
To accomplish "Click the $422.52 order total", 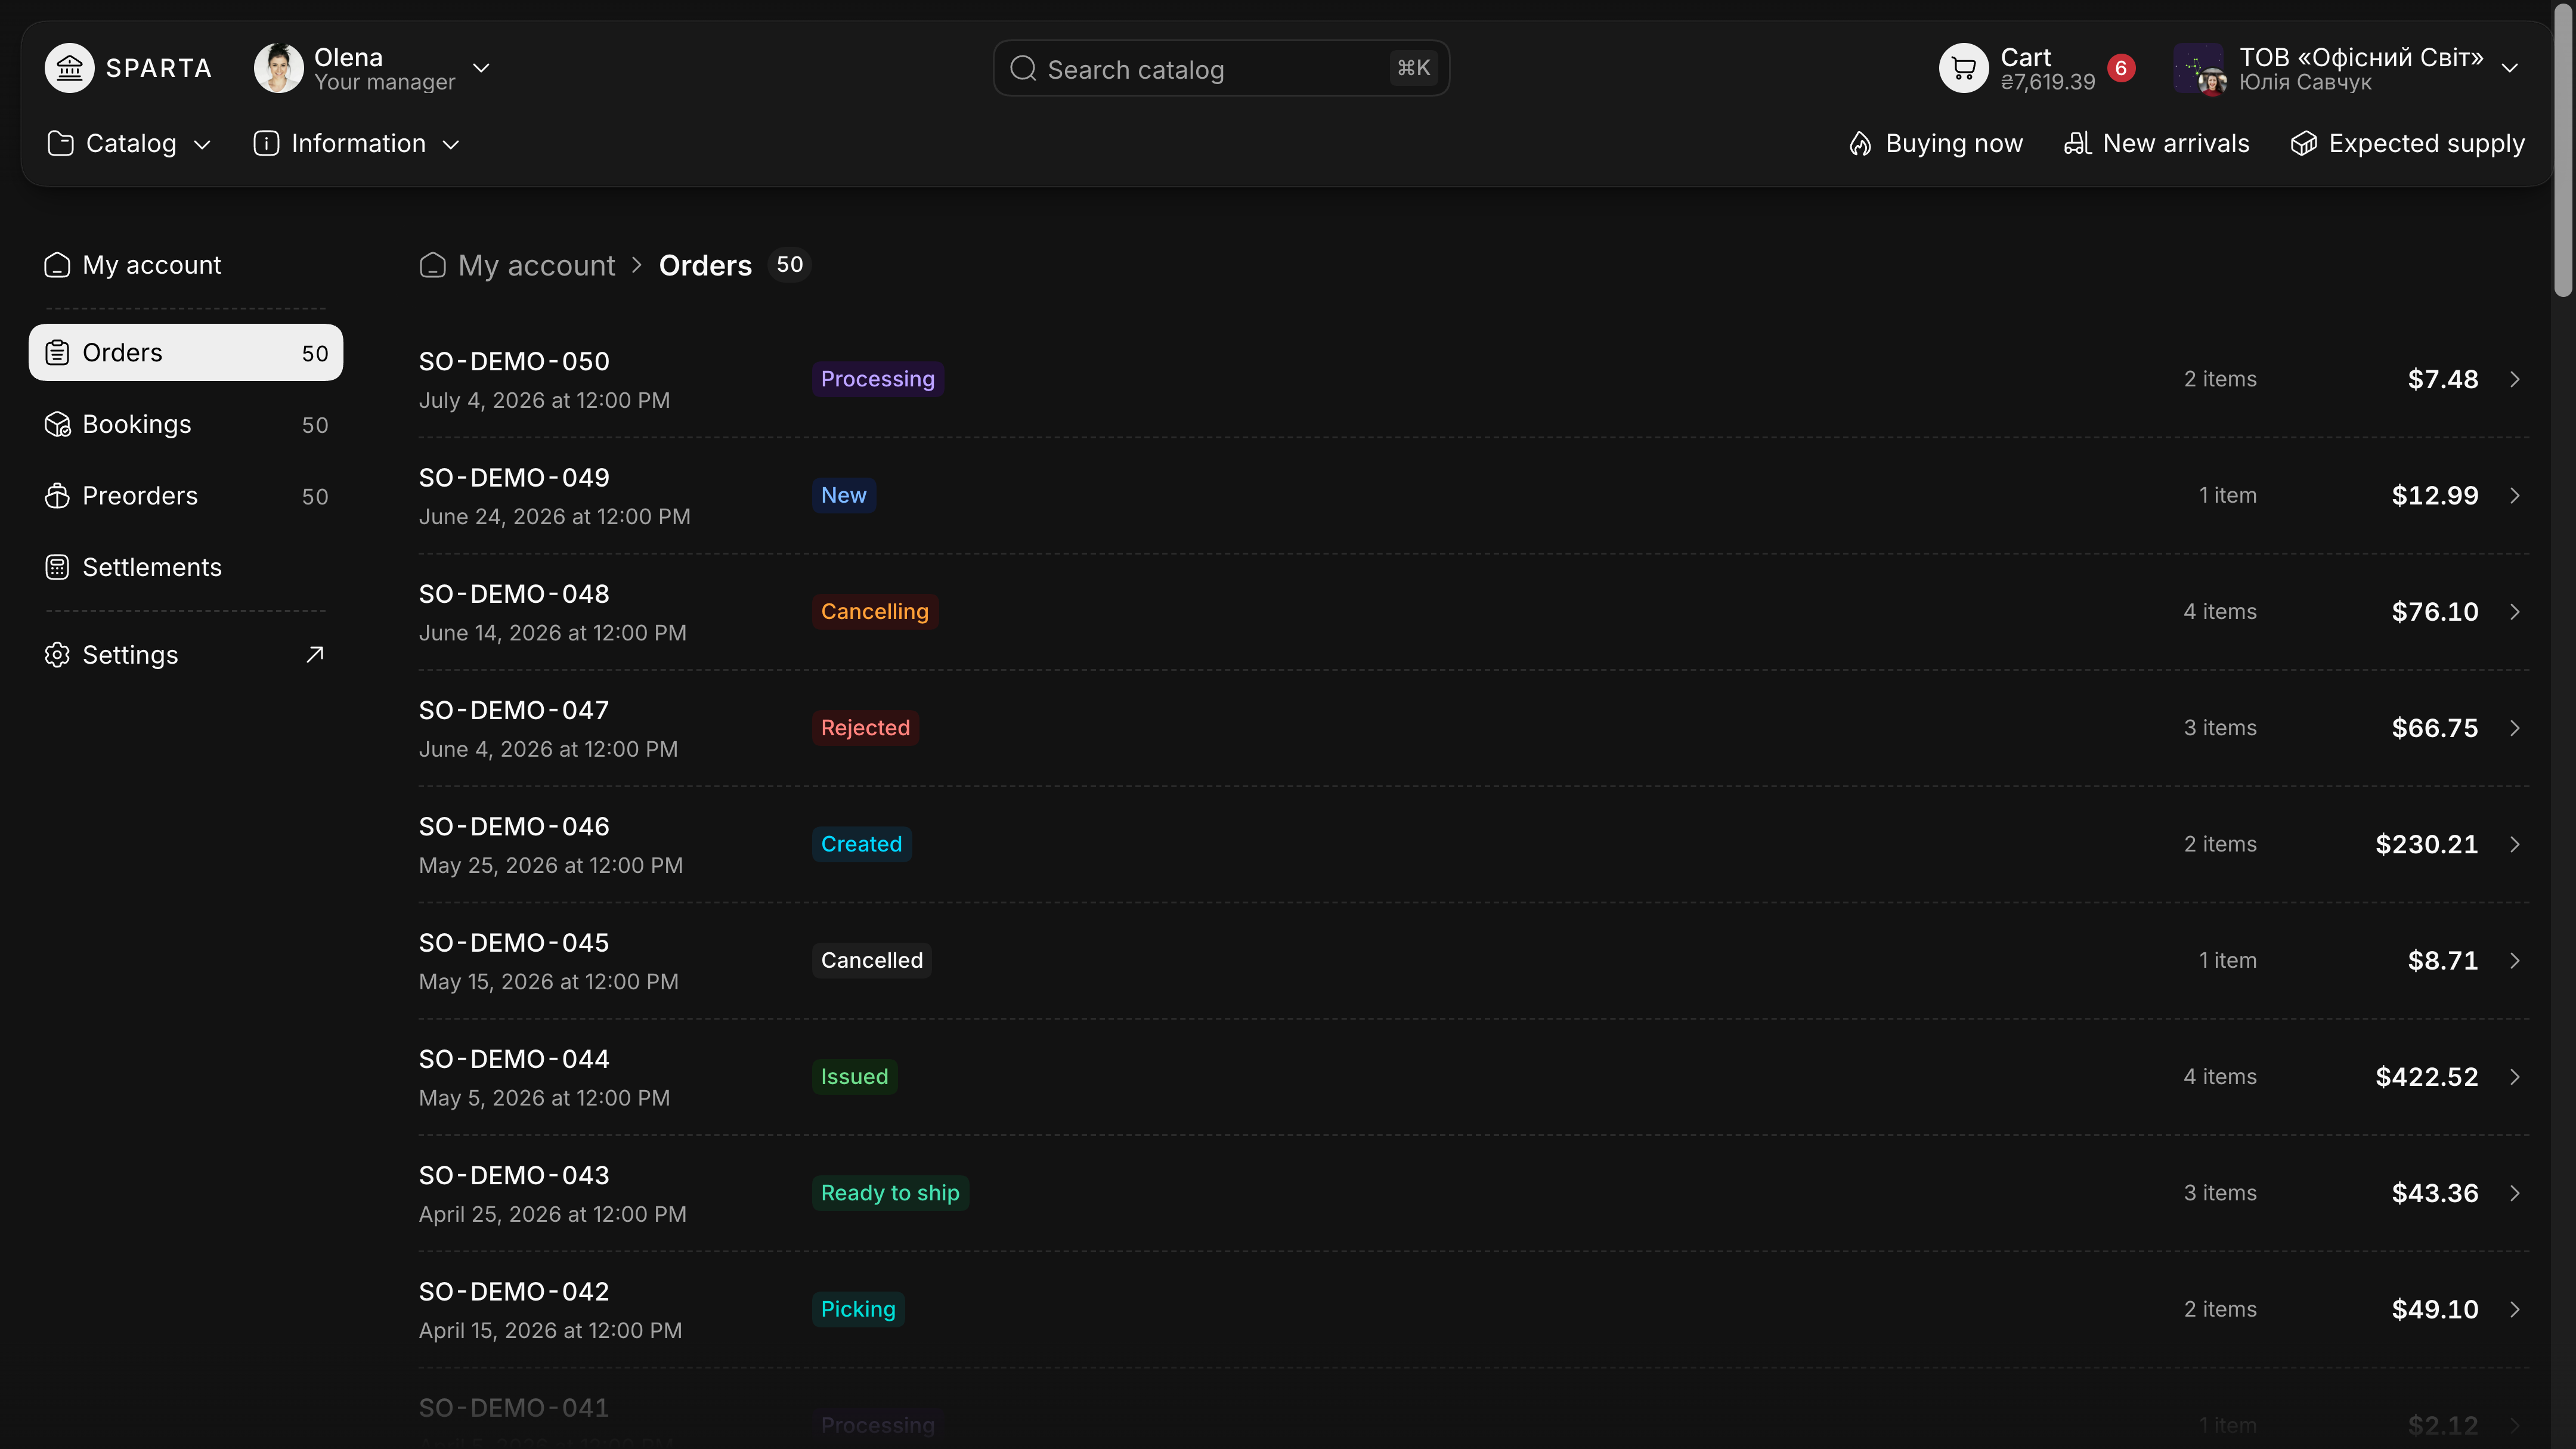I will [2426, 1077].
